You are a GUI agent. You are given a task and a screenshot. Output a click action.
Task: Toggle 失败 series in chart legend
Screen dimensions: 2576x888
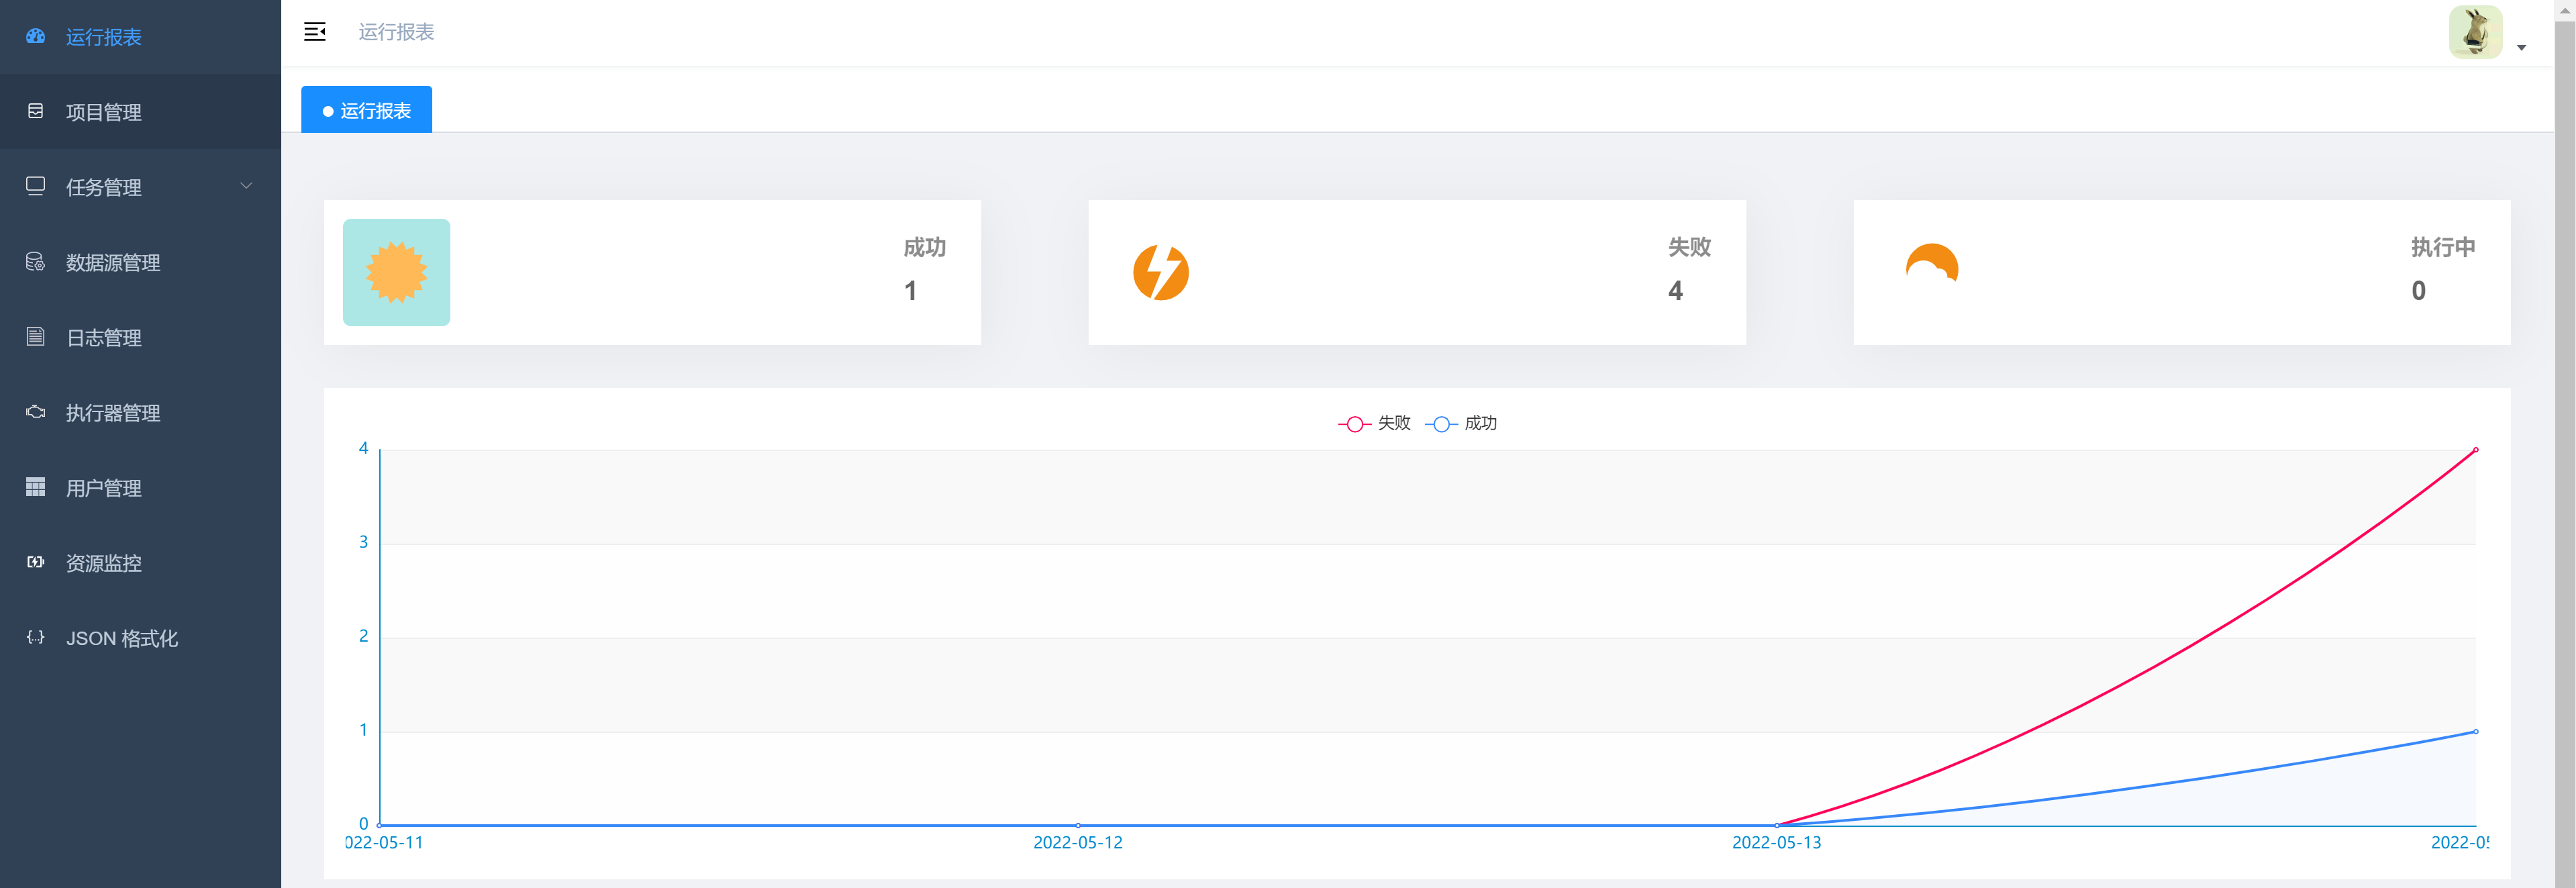point(1374,423)
